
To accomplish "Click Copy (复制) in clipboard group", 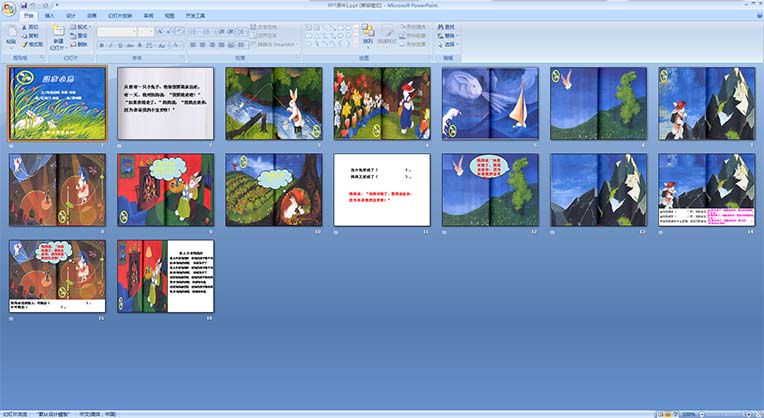I will coord(30,36).
